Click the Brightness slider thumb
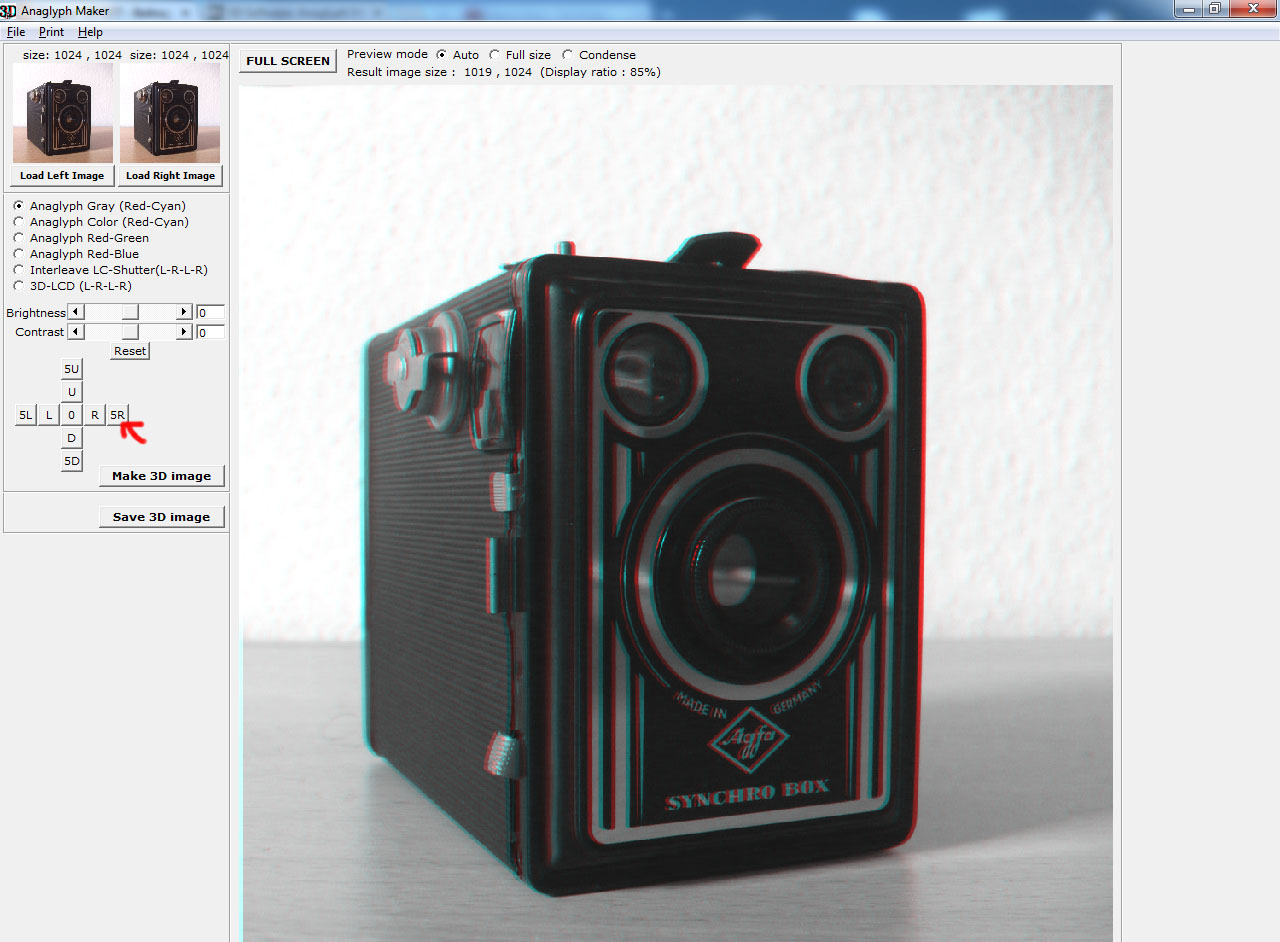 click(130, 312)
